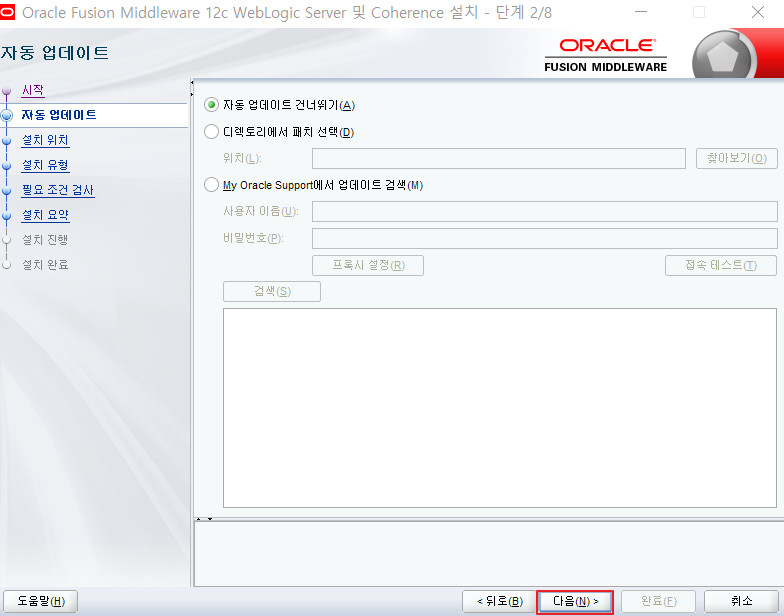Click the bottom message pane
The width and height of the screenshot is (784, 616).
[x=488, y=554]
